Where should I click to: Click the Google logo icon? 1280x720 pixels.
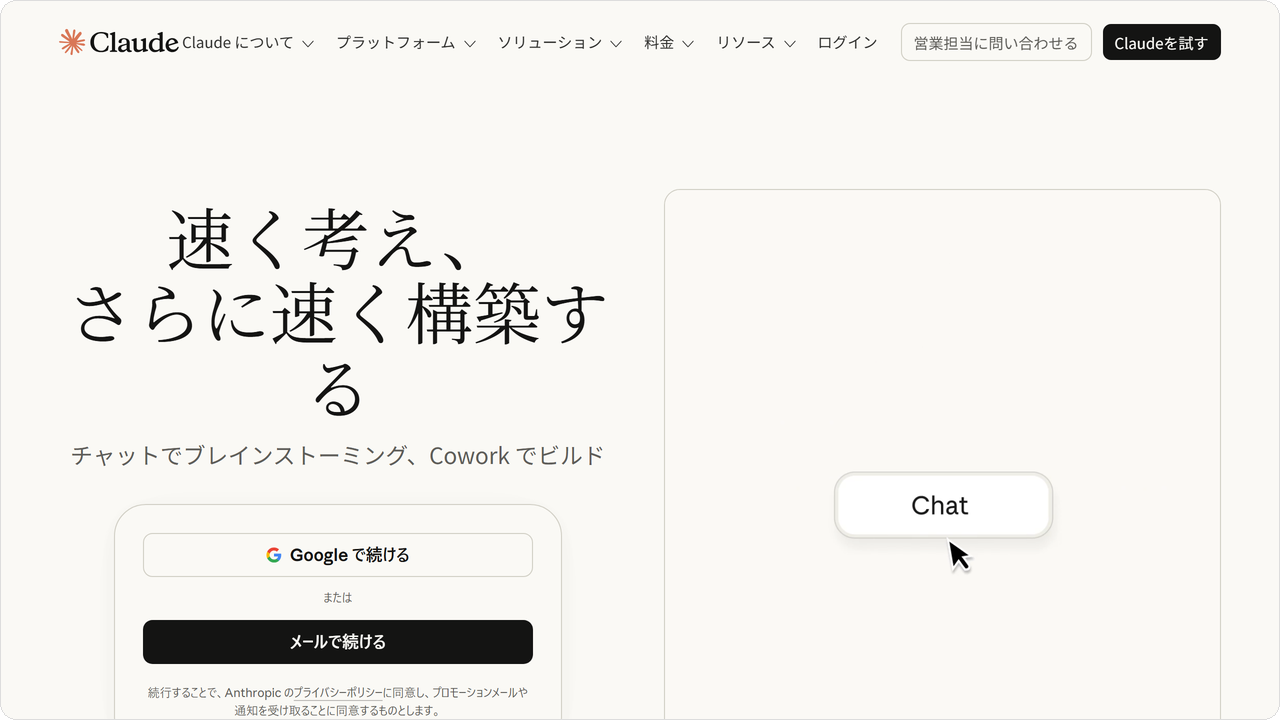click(x=274, y=555)
